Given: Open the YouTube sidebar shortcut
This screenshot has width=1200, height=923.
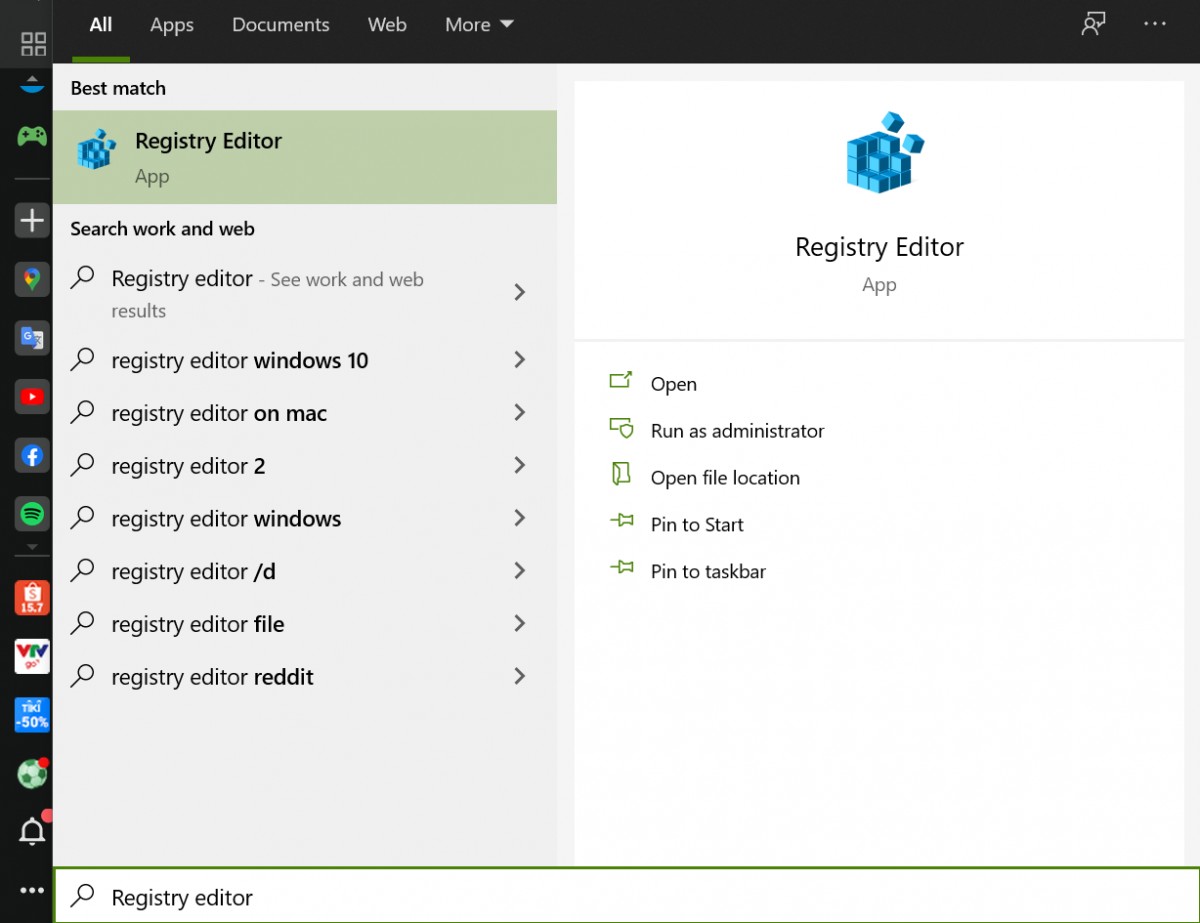Looking at the screenshot, I should [x=32, y=397].
